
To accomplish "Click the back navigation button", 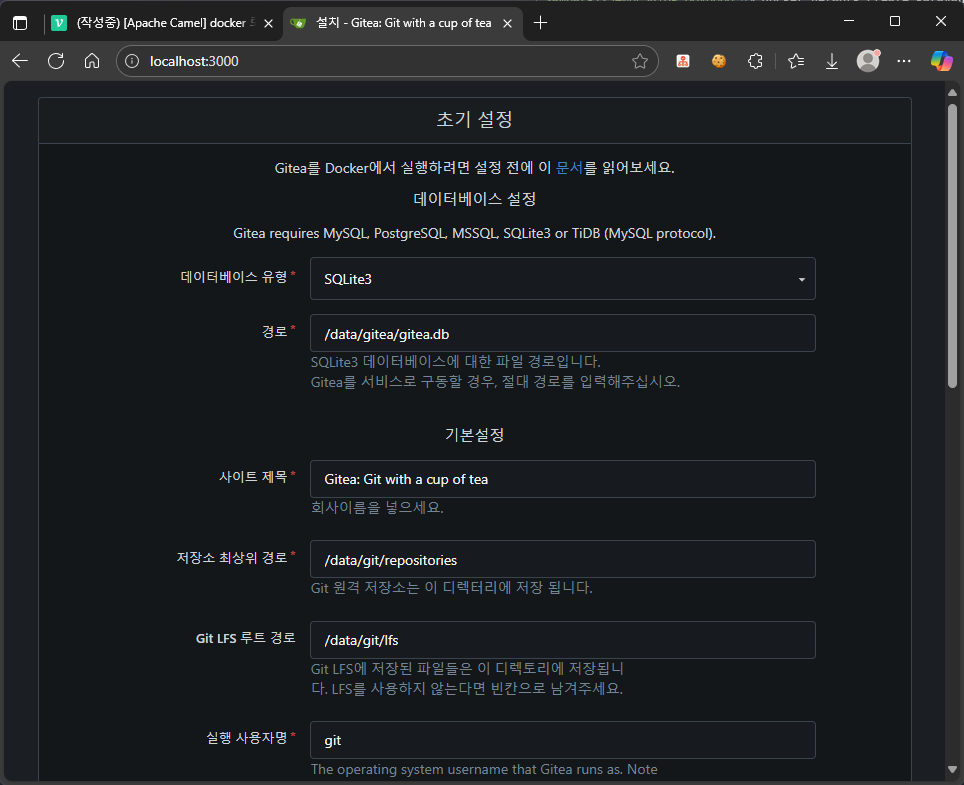I will point(20,61).
